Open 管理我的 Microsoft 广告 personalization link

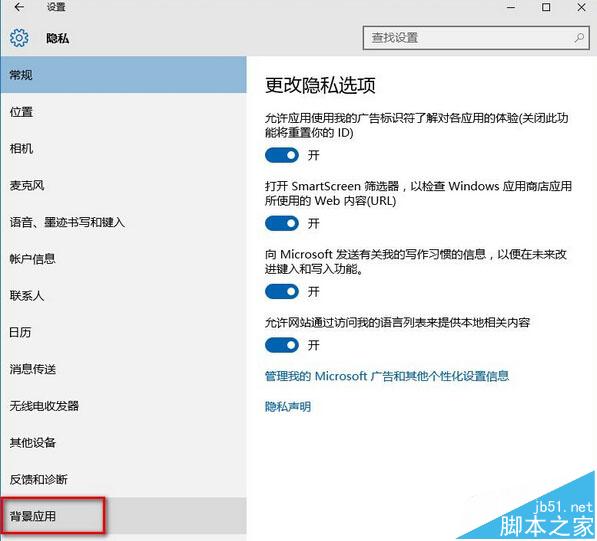pos(387,376)
